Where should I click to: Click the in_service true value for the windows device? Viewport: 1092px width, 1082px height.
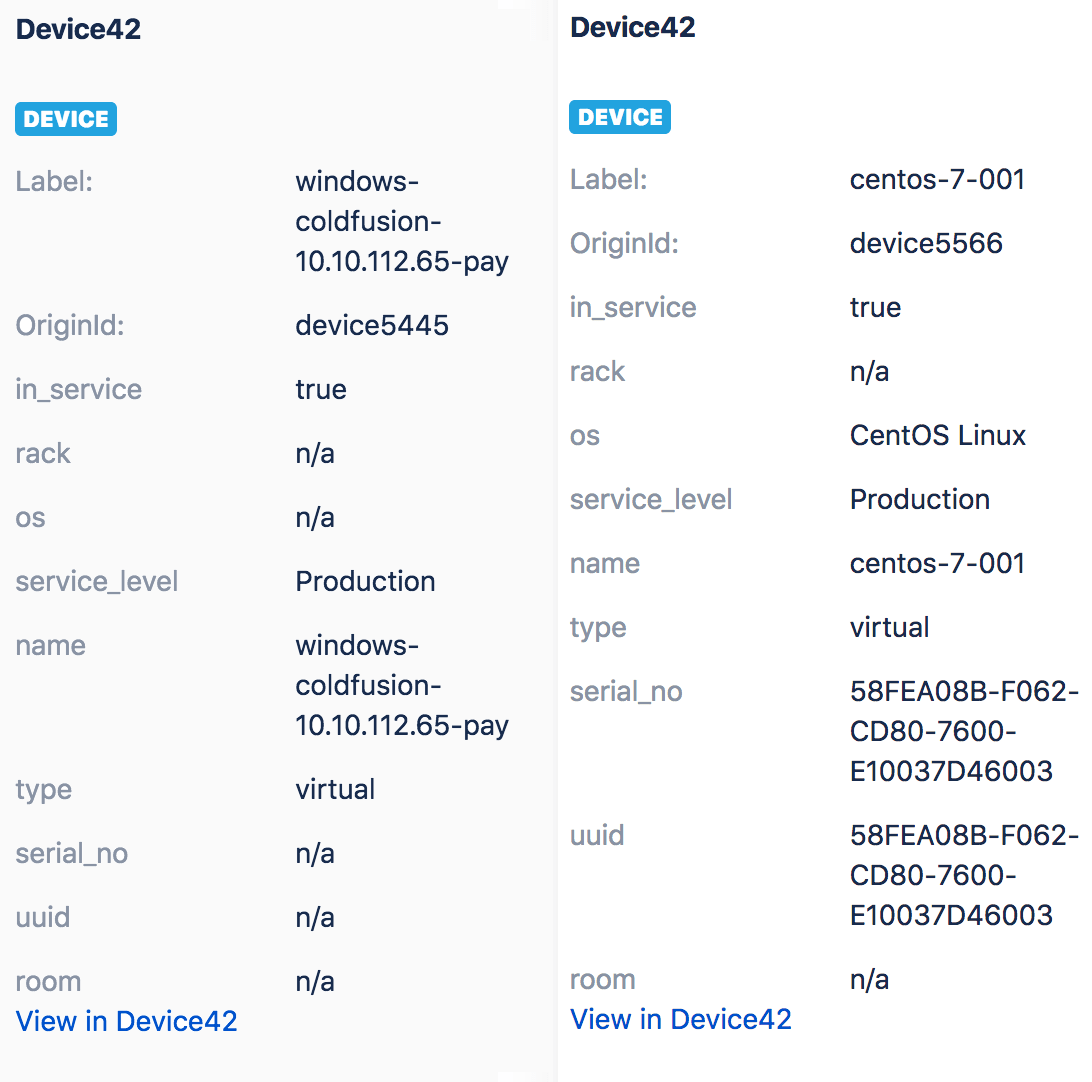point(320,389)
